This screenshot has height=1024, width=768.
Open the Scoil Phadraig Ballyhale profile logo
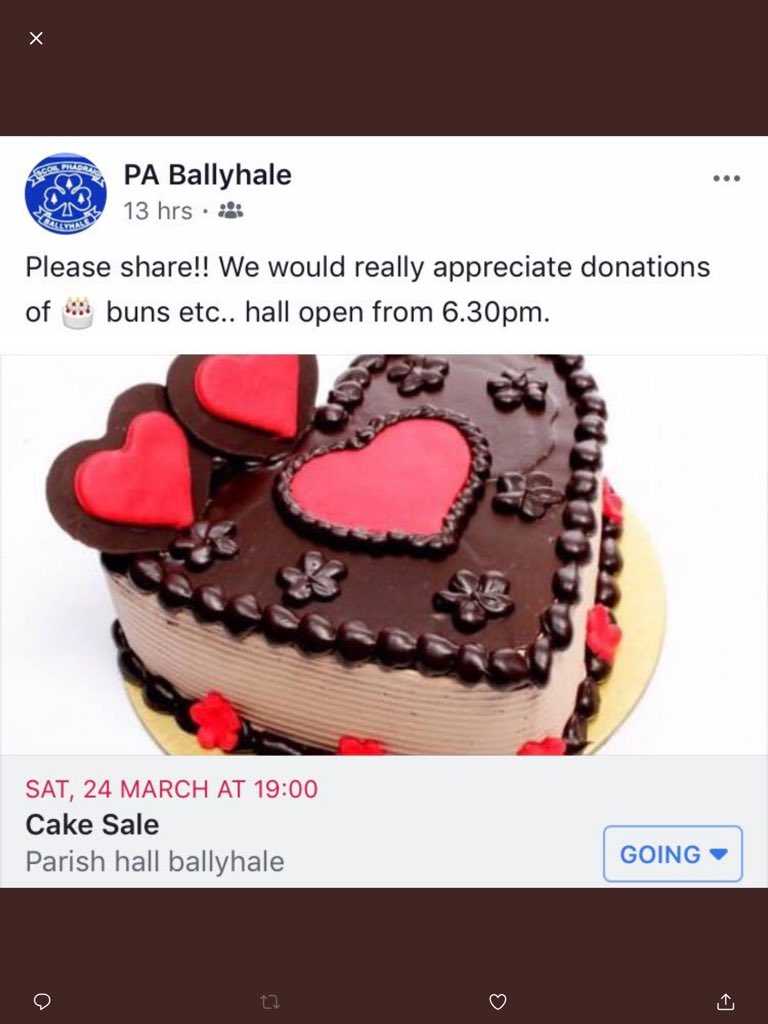65,193
